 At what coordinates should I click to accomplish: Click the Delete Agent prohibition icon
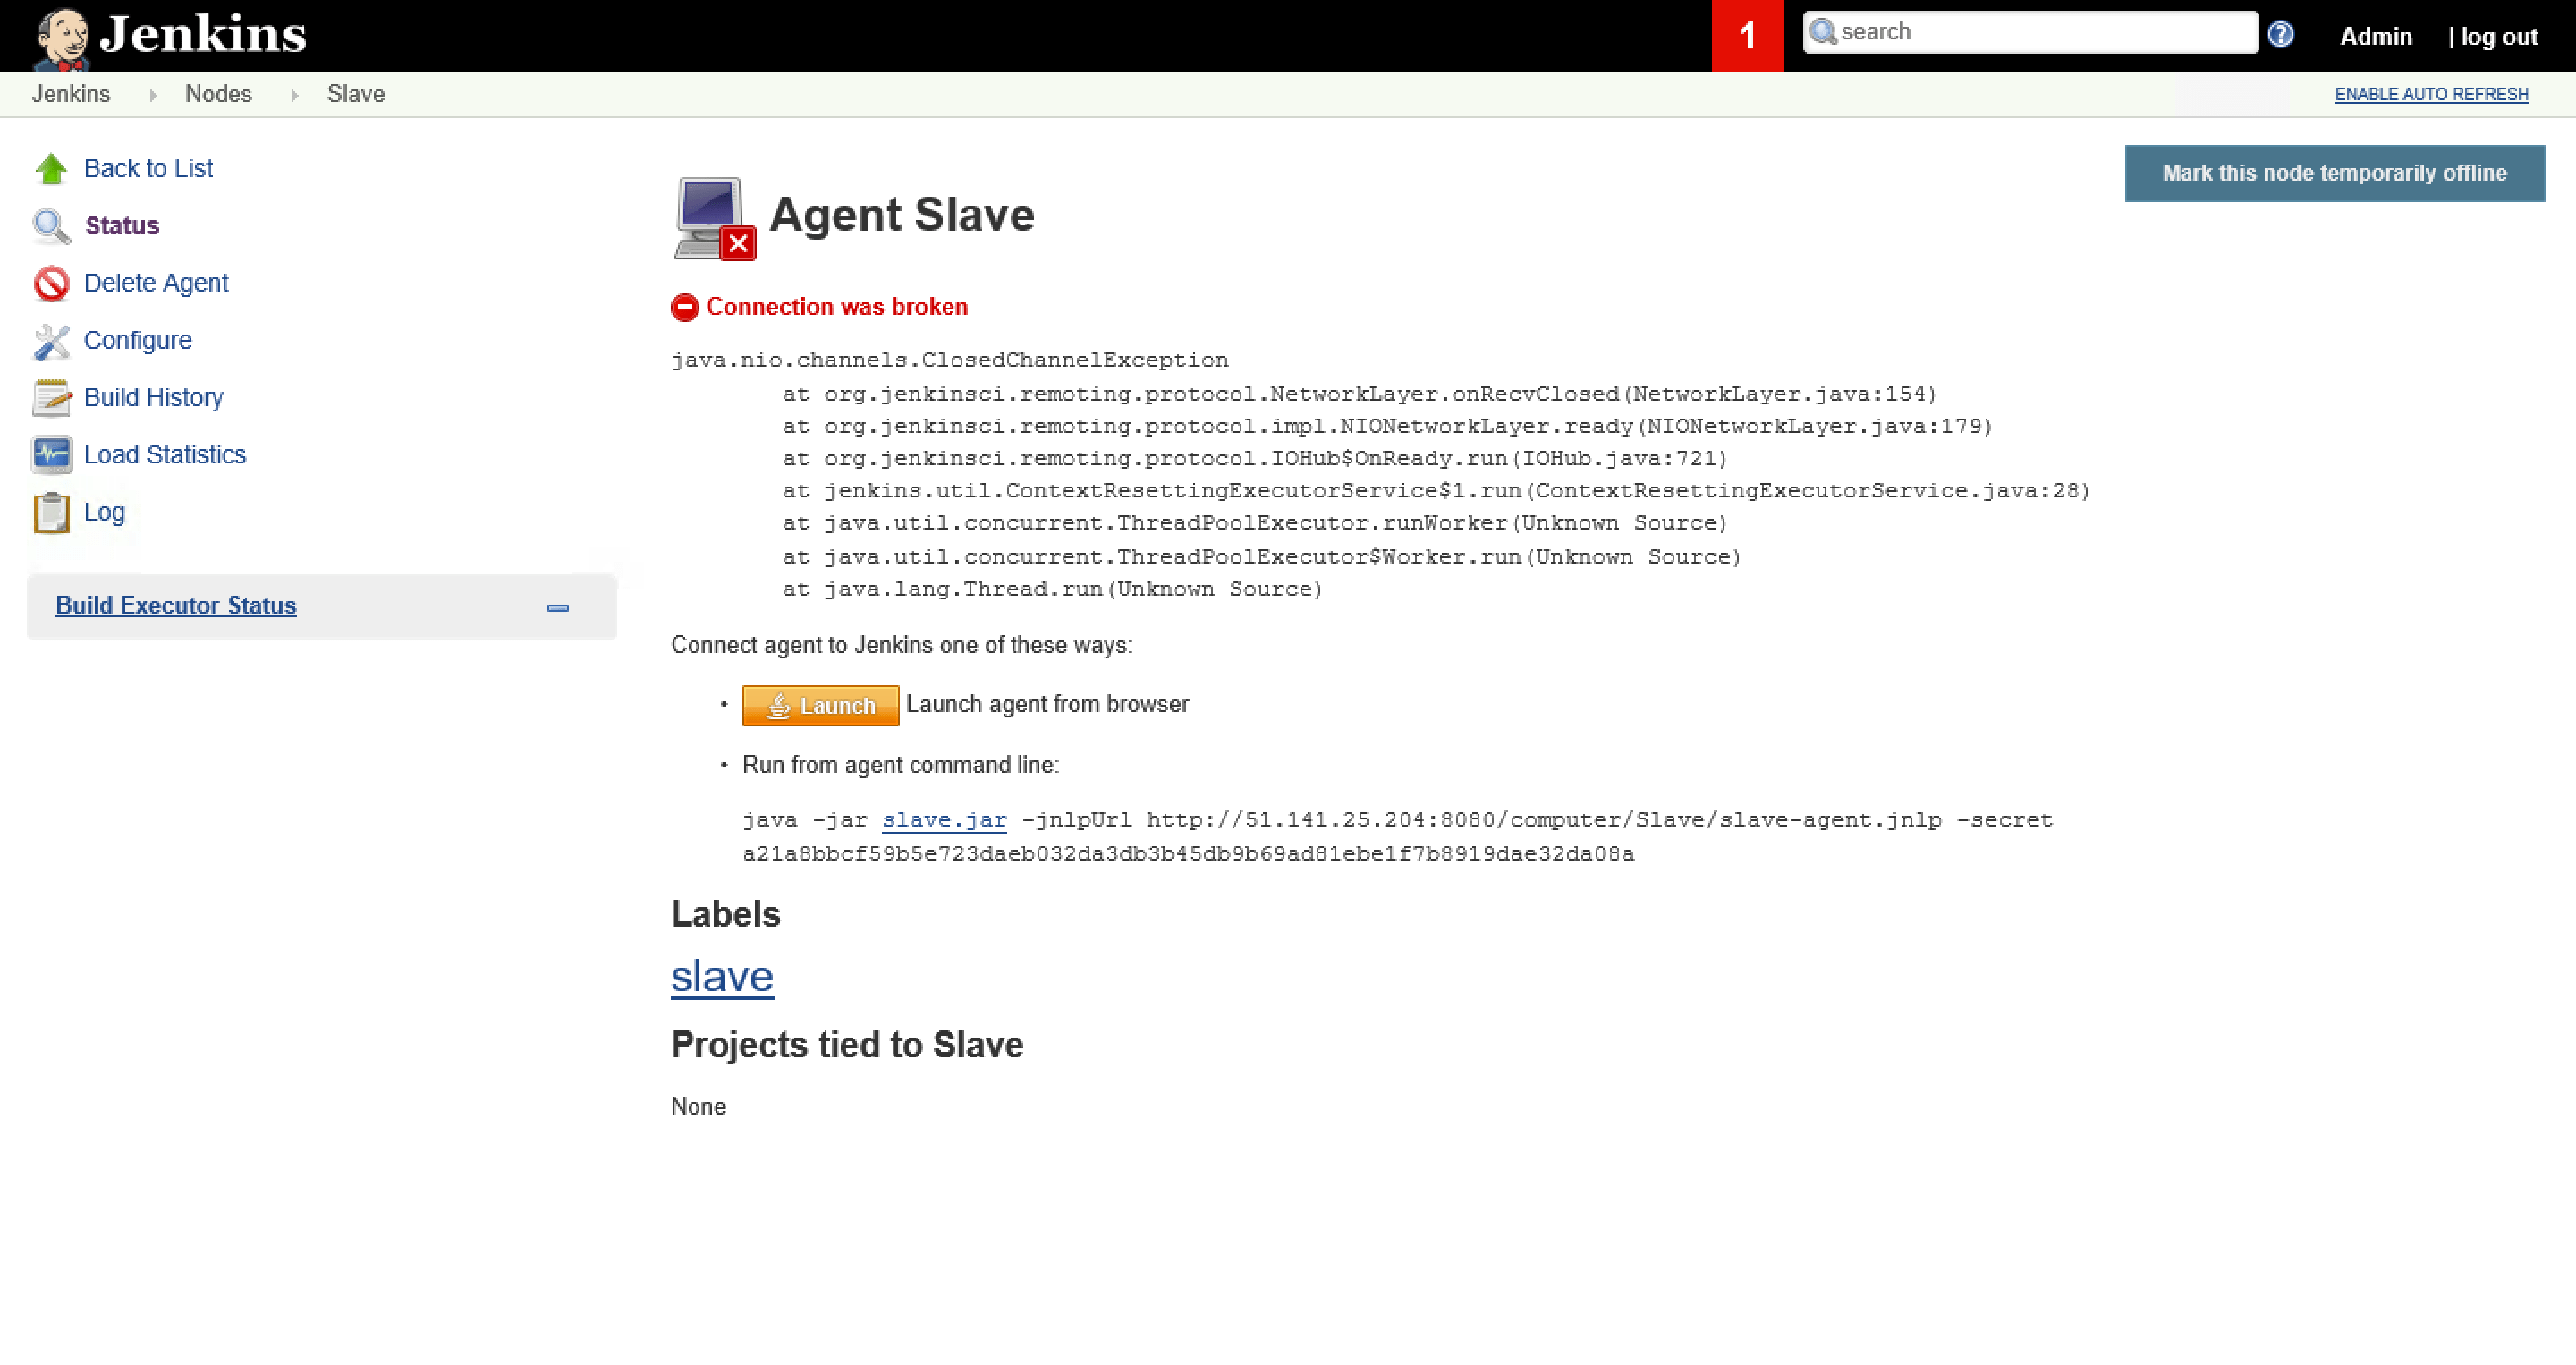[51, 283]
